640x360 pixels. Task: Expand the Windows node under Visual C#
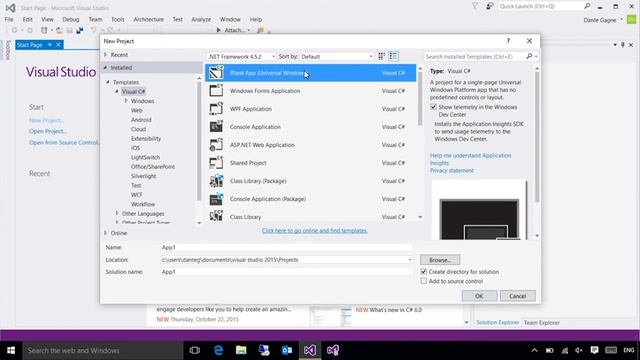point(126,101)
